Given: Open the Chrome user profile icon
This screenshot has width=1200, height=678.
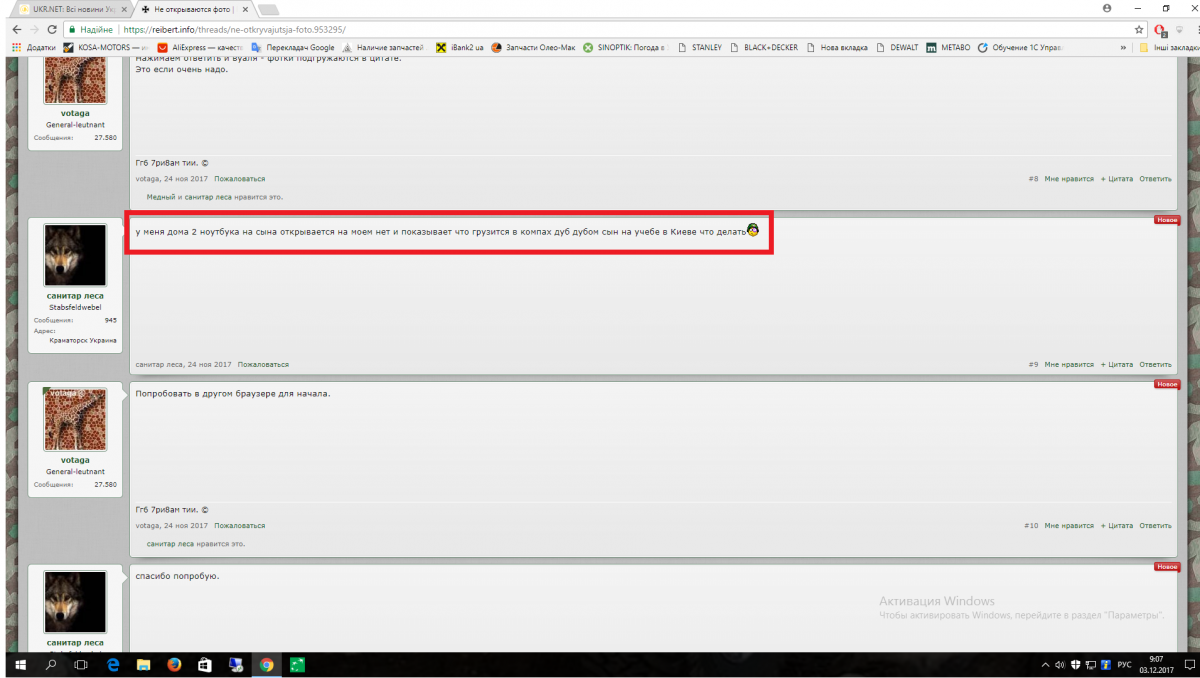Looking at the screenshot, I should coord(1107,8).
